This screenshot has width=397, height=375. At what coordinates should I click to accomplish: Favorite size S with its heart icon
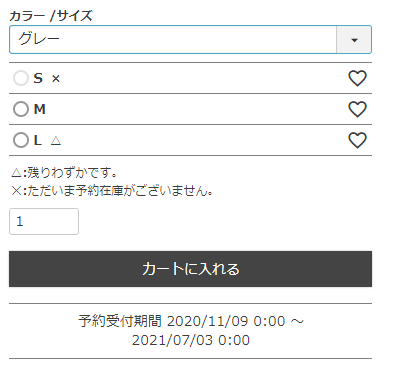pyautogui.click(x=357, y=78)
